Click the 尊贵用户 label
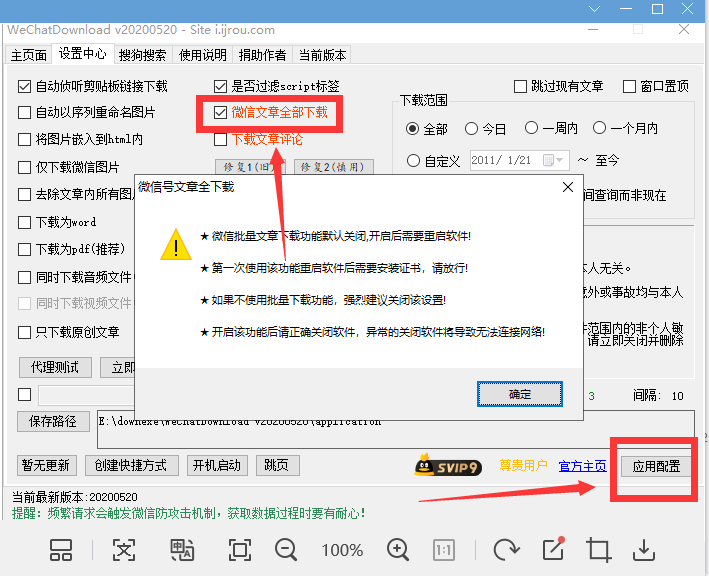The width and height of the screenshot is (709, 576). pyautogui.click(x=524, y=465)
